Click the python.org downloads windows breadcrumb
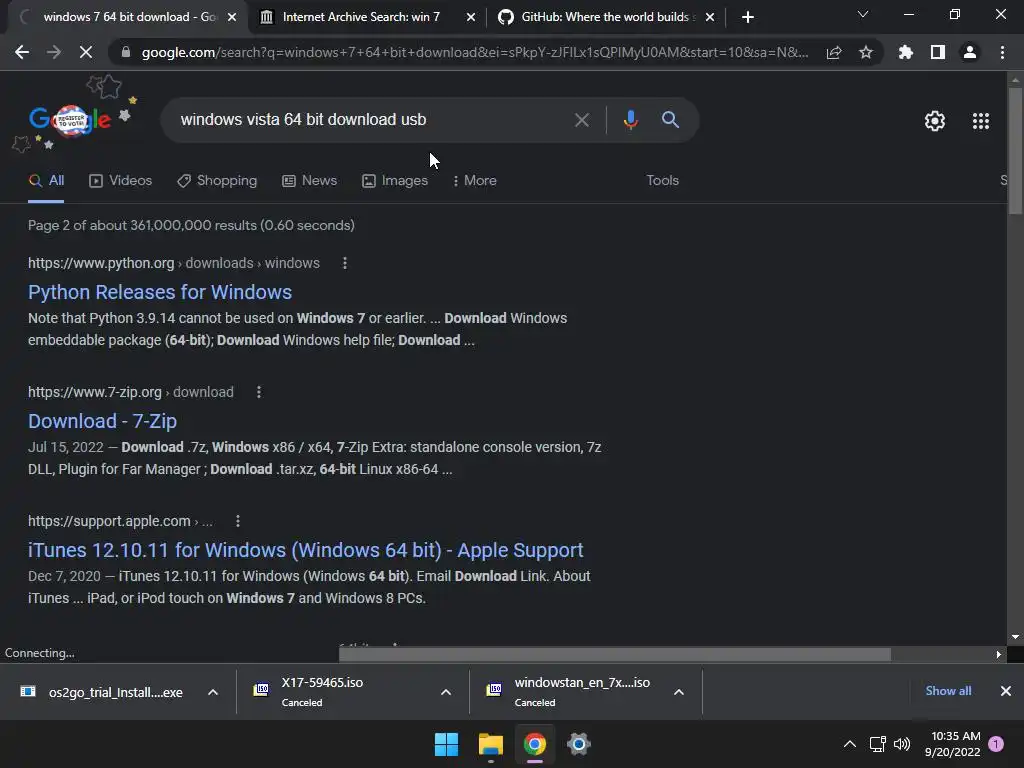 coord(174,263)
